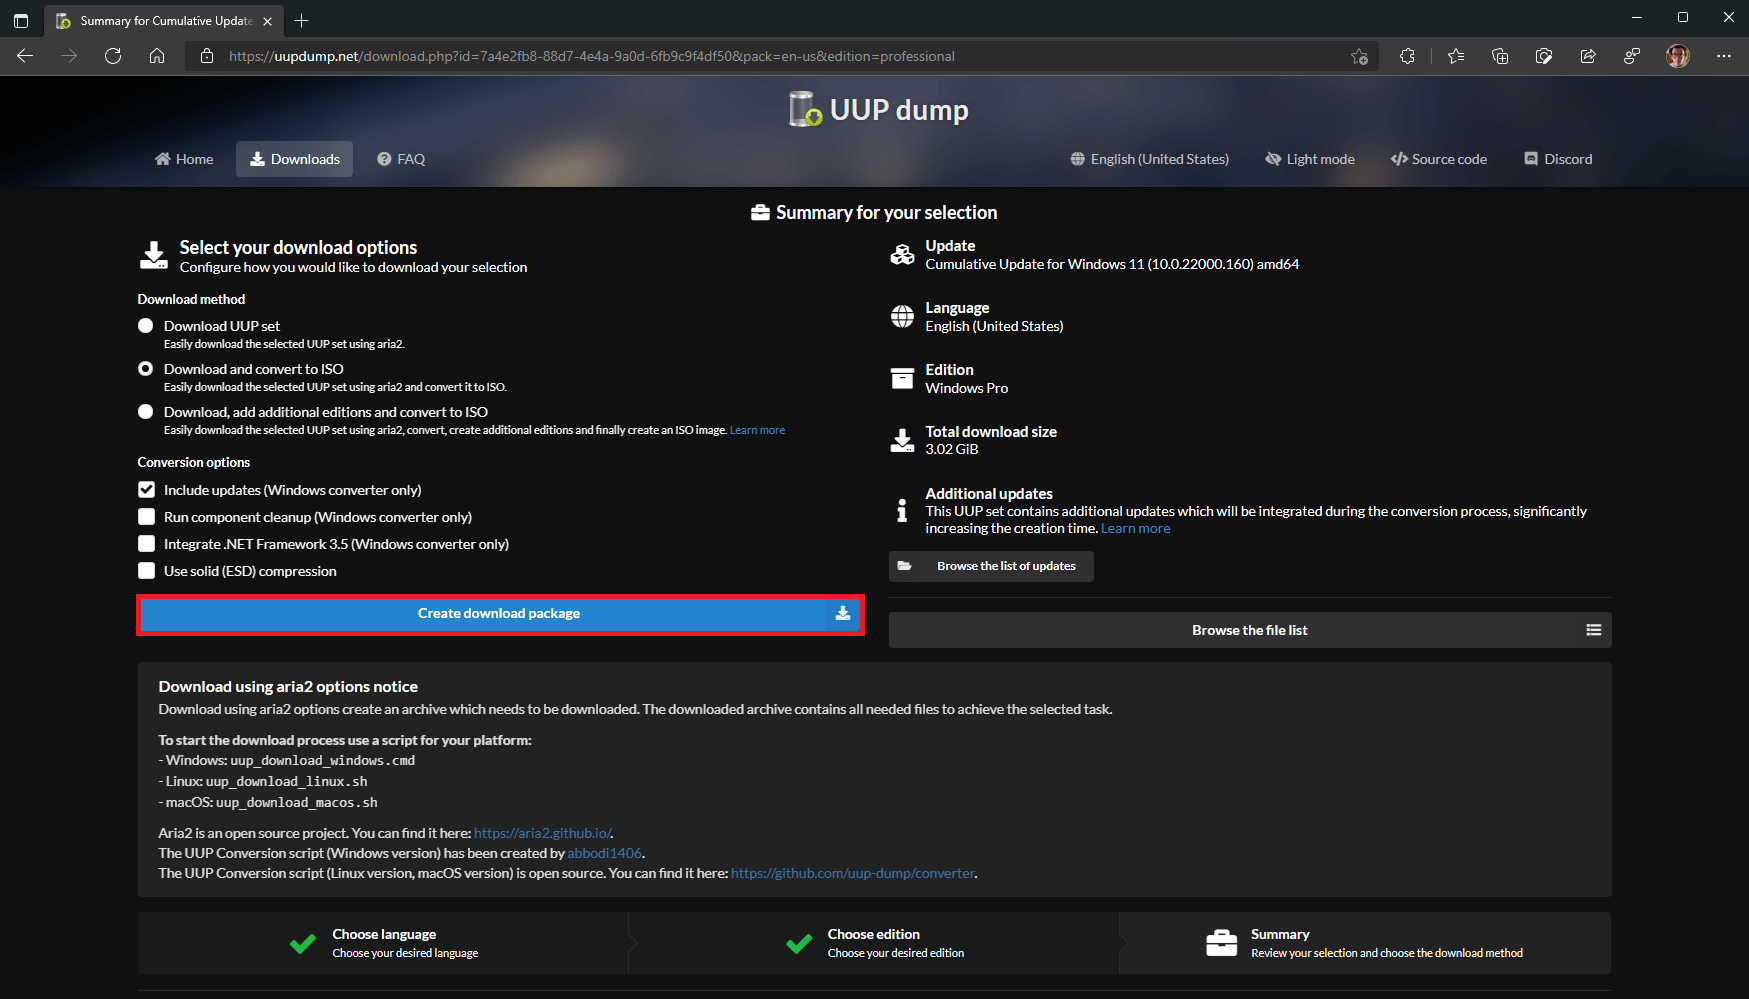This screenshot has width=1749, height=999.
Task: Click the browser Forward arrow
Action: [x=69, y=56]
